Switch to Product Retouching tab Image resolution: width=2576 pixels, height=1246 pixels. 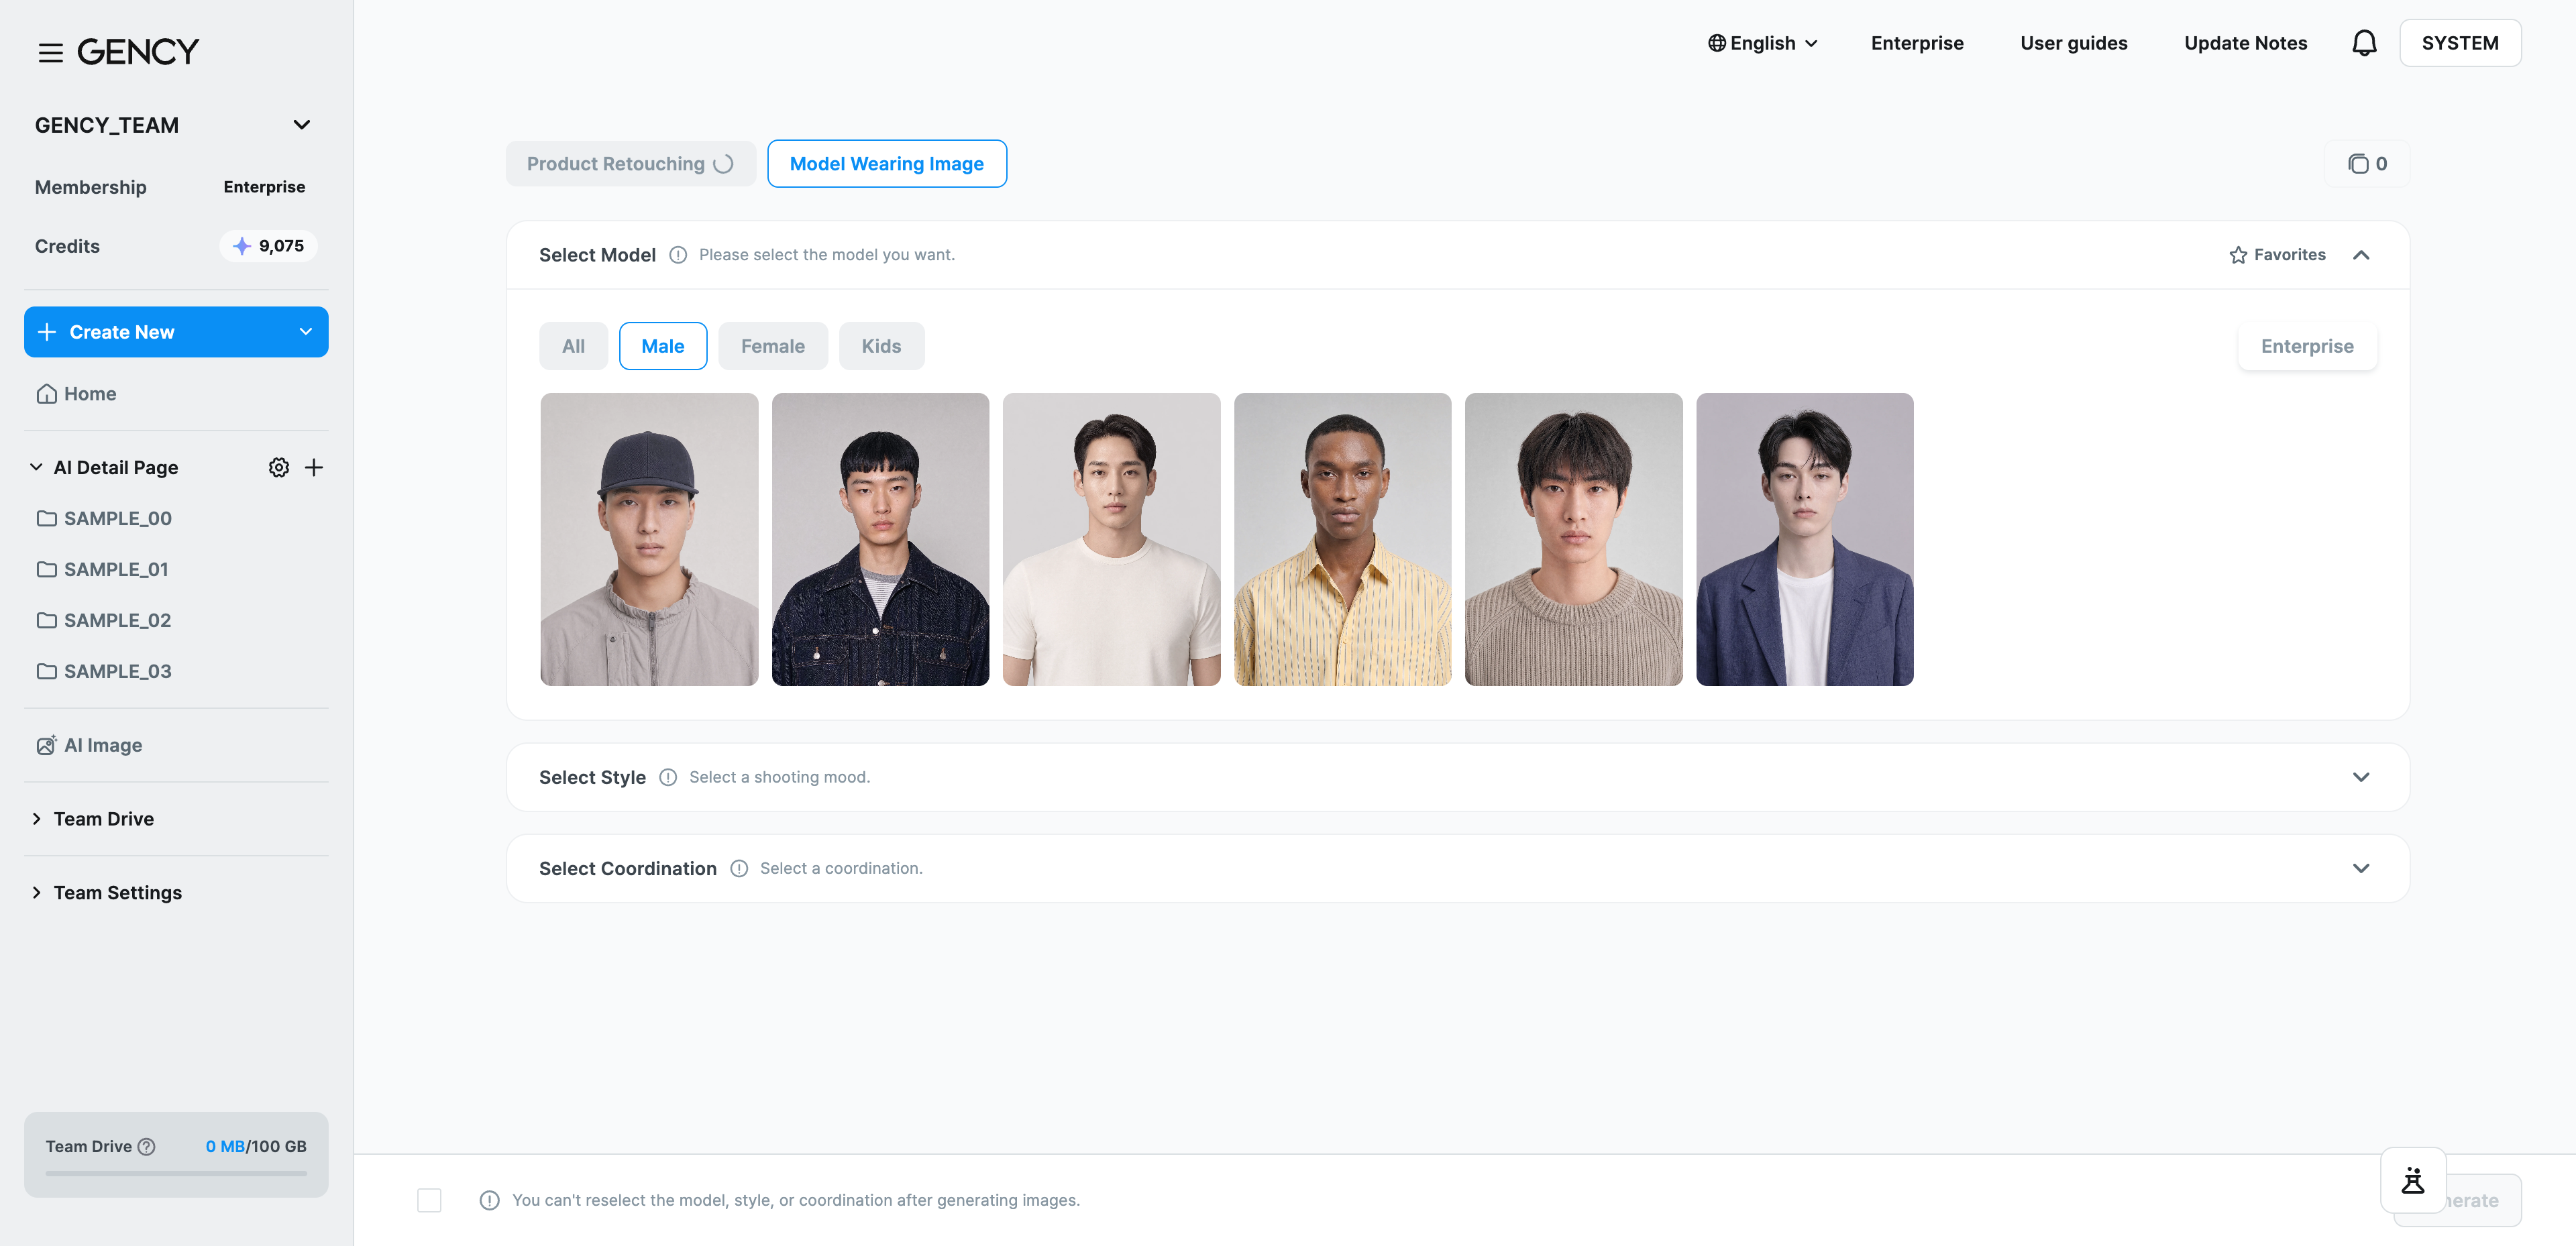coord(630,164)
